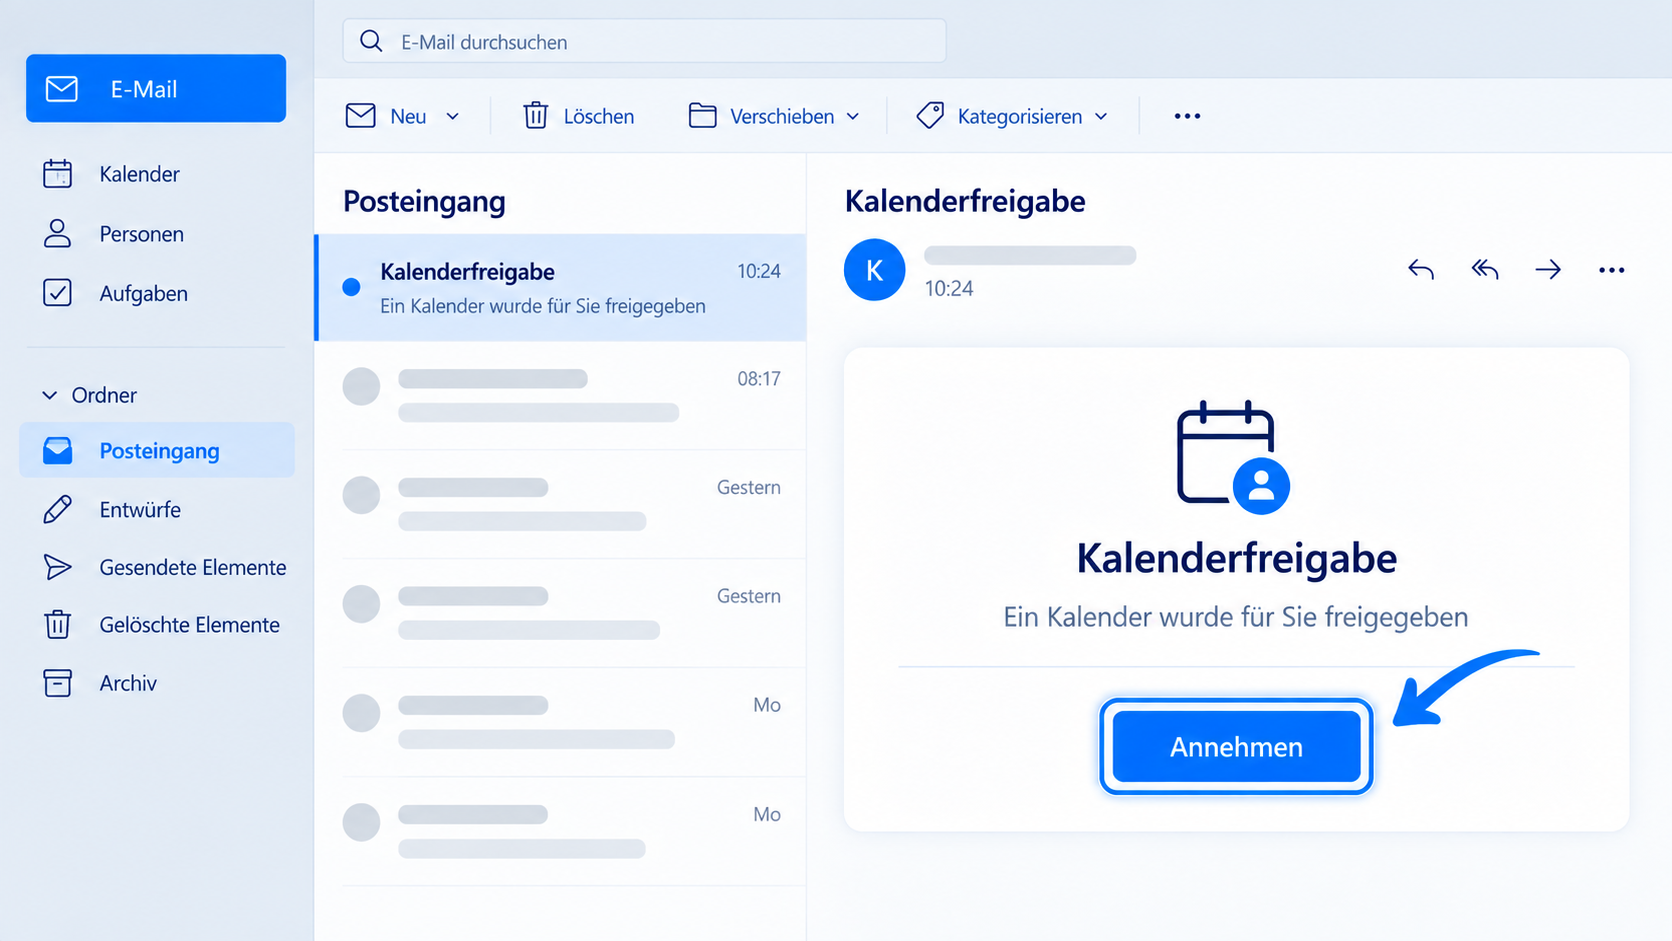Viewport: 1672px width, 941px height.
Task: Click the Reply all double-arrow icon
Action: click(x=1485, y=269)
